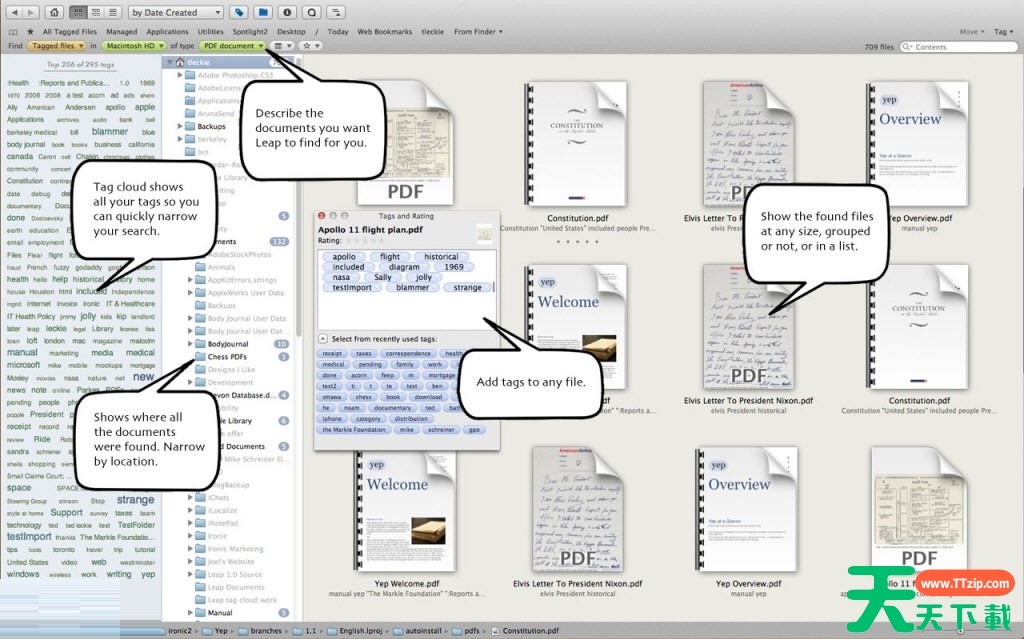Open the Desktop bookmark

point(291,31)
